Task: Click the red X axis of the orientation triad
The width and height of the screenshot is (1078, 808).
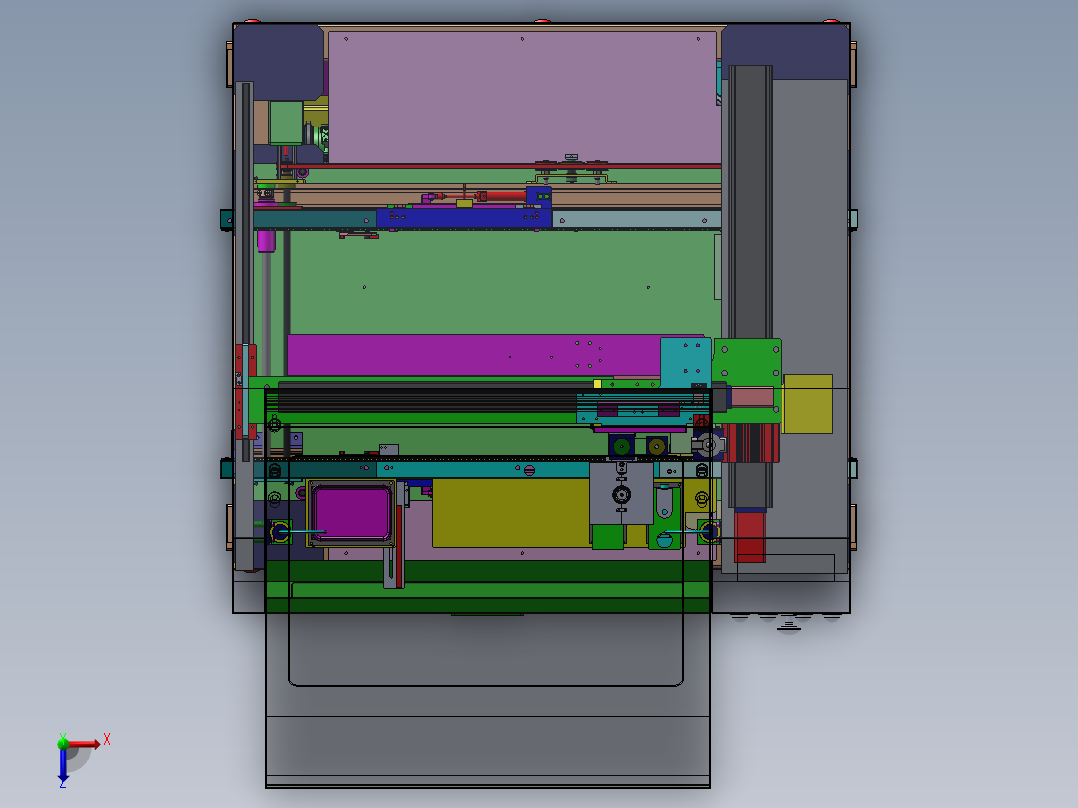Action: point(83,744)
